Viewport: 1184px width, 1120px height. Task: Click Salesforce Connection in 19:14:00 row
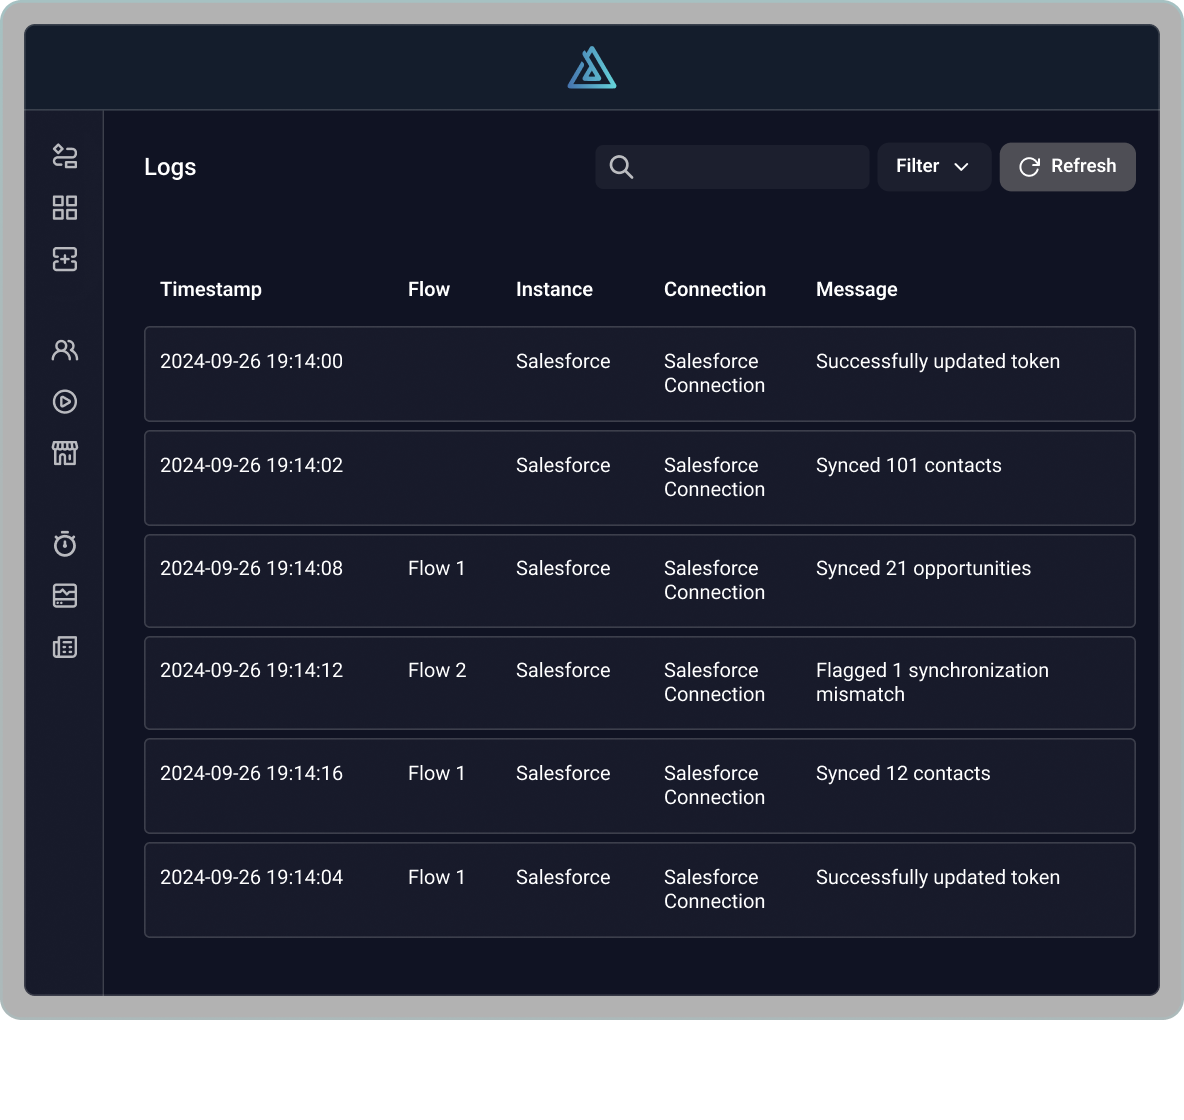click(x=714, y=373)
